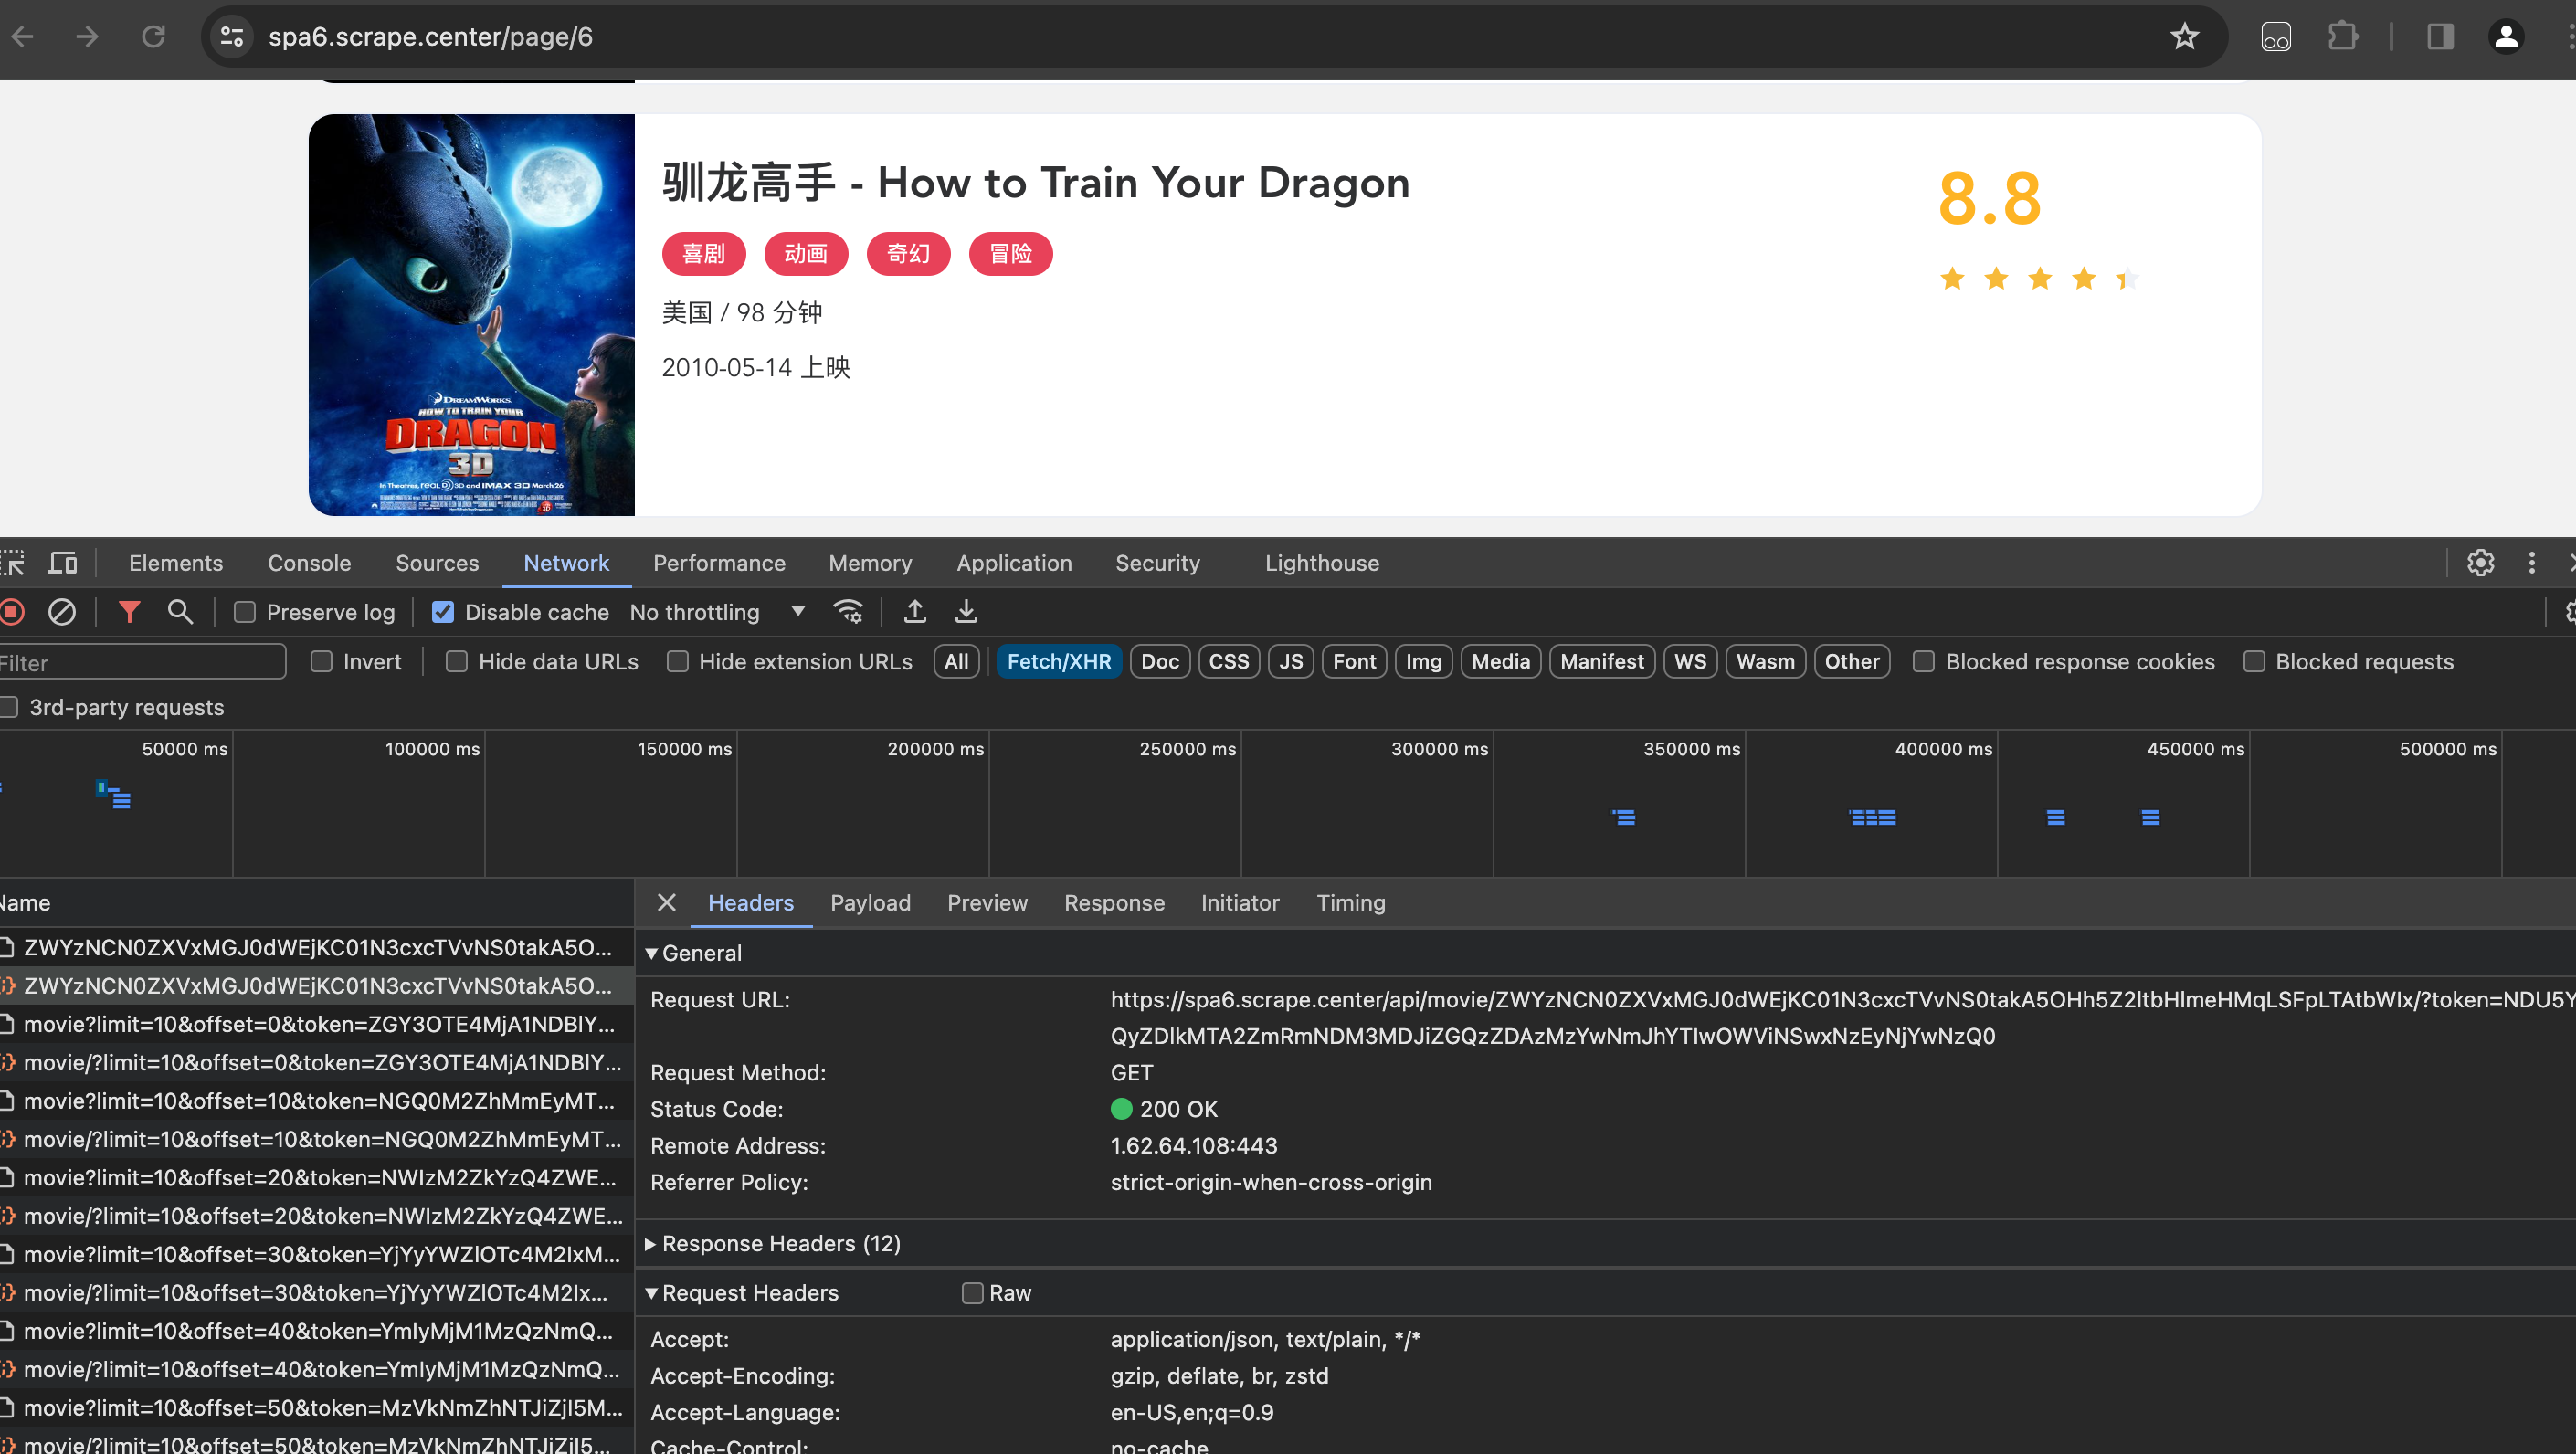Bookmark this page with star icon
This screenshot has width=2576, height=1454.
2184,37
